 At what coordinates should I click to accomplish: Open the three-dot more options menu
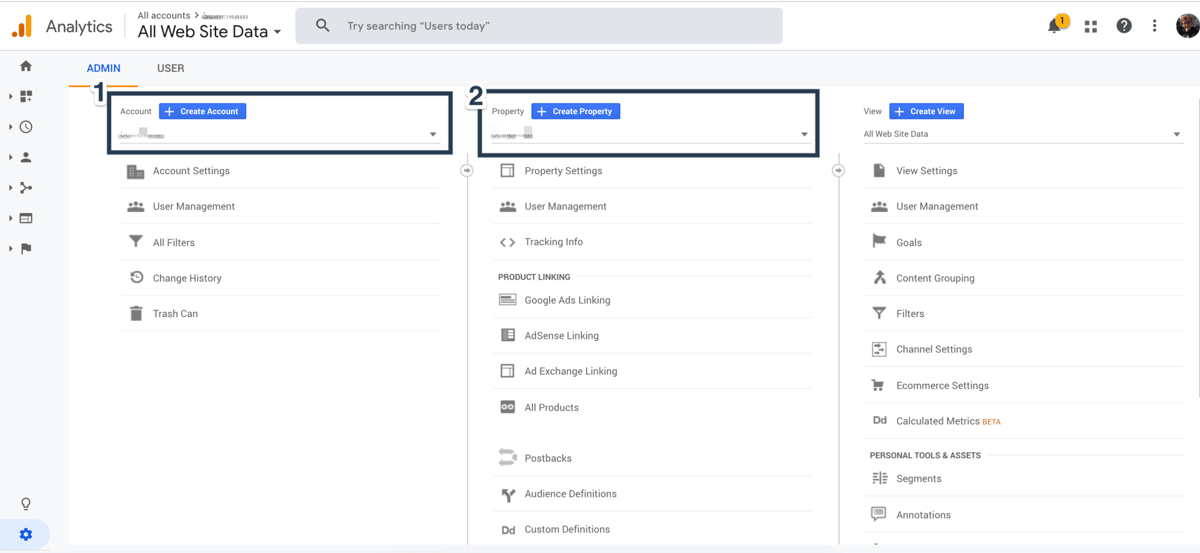point(1154,26)
